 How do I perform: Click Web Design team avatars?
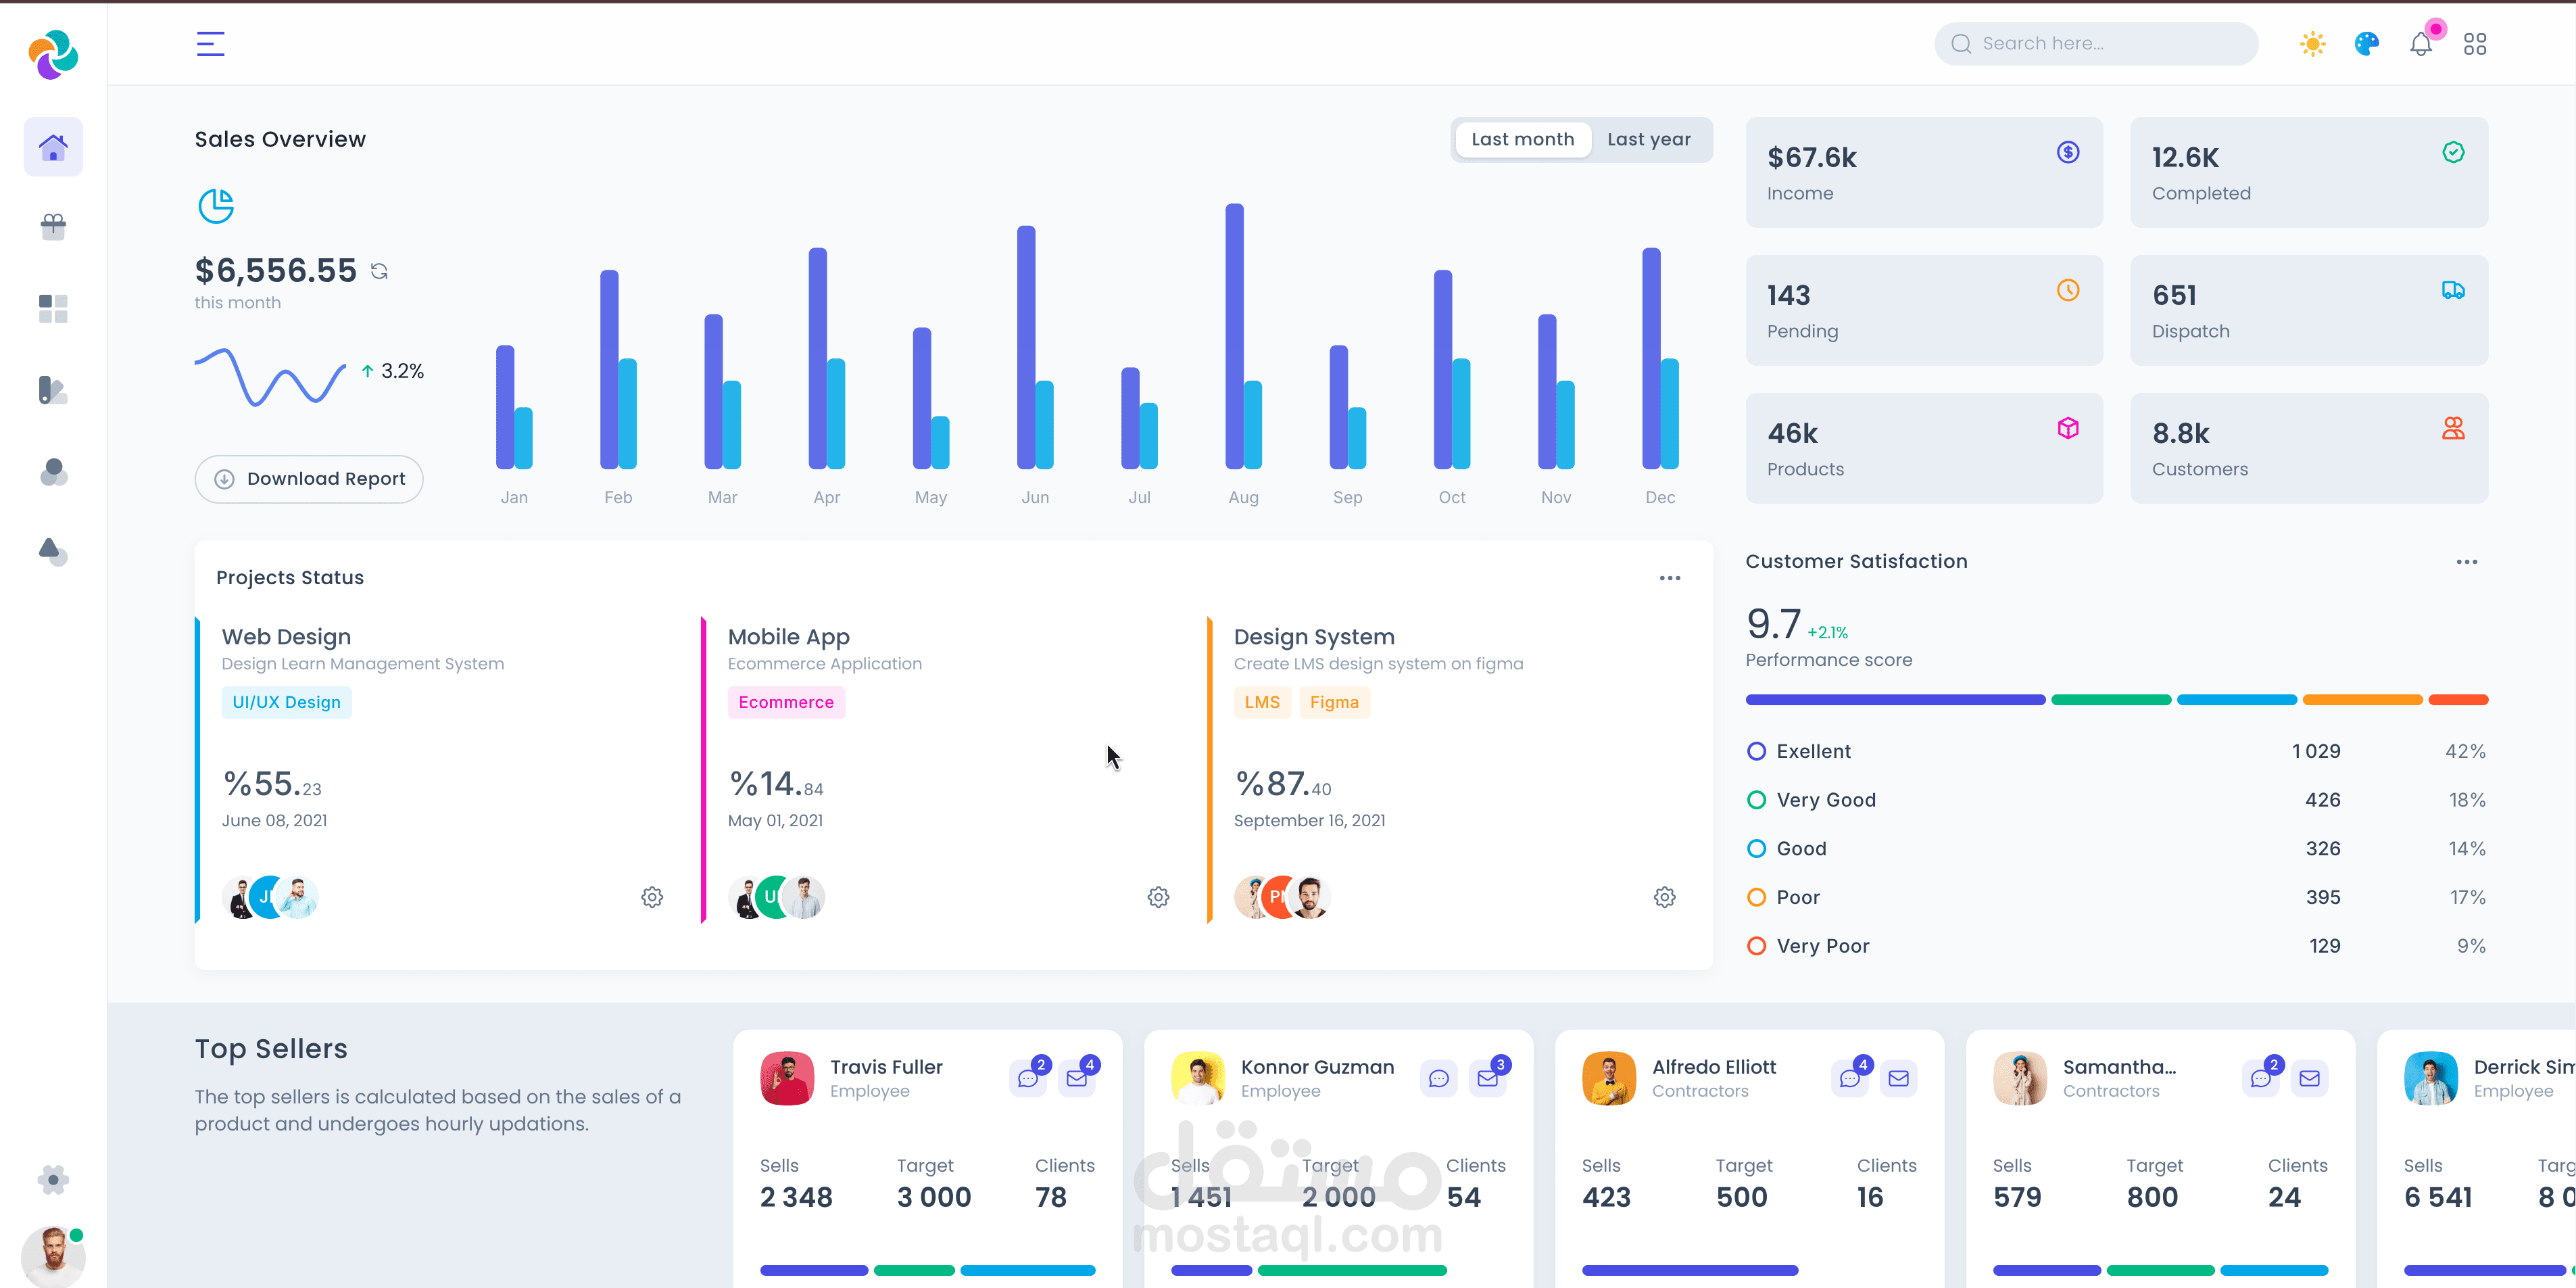pyautogui.click(x=270, y=897)
